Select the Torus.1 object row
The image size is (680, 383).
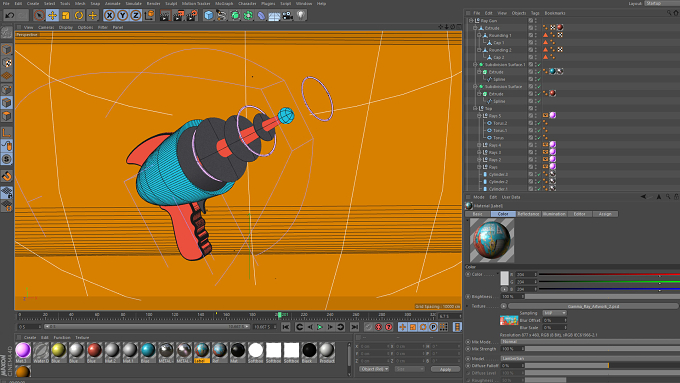[x=500, y=131]
